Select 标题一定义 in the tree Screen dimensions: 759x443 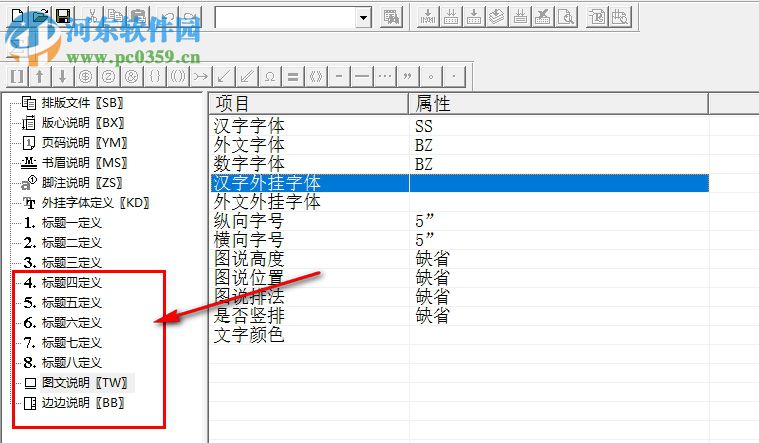[72, 223]
